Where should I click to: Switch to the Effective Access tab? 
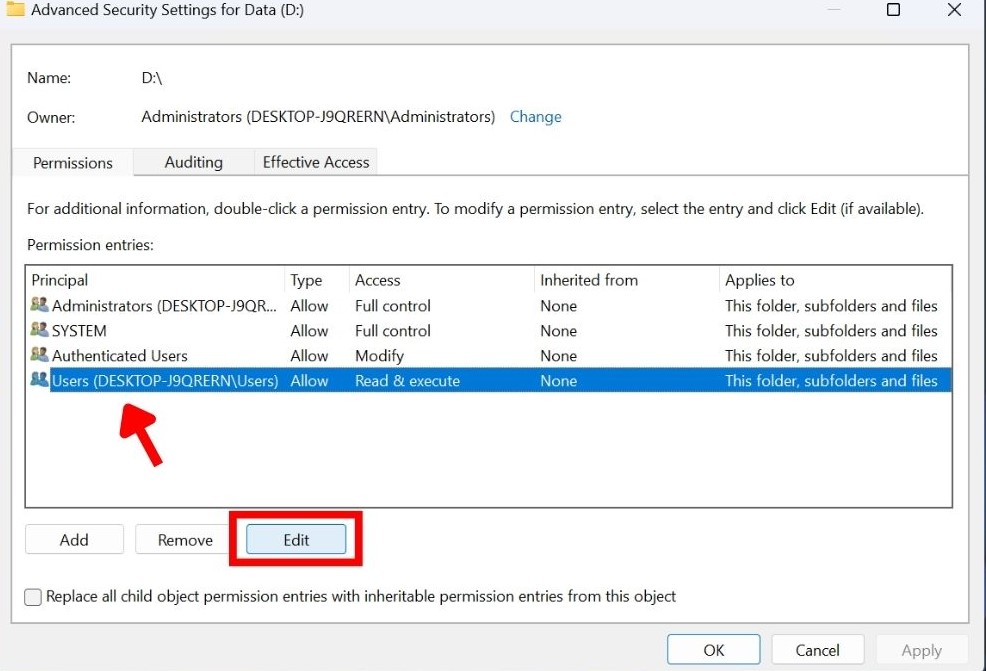click(315, 162)
